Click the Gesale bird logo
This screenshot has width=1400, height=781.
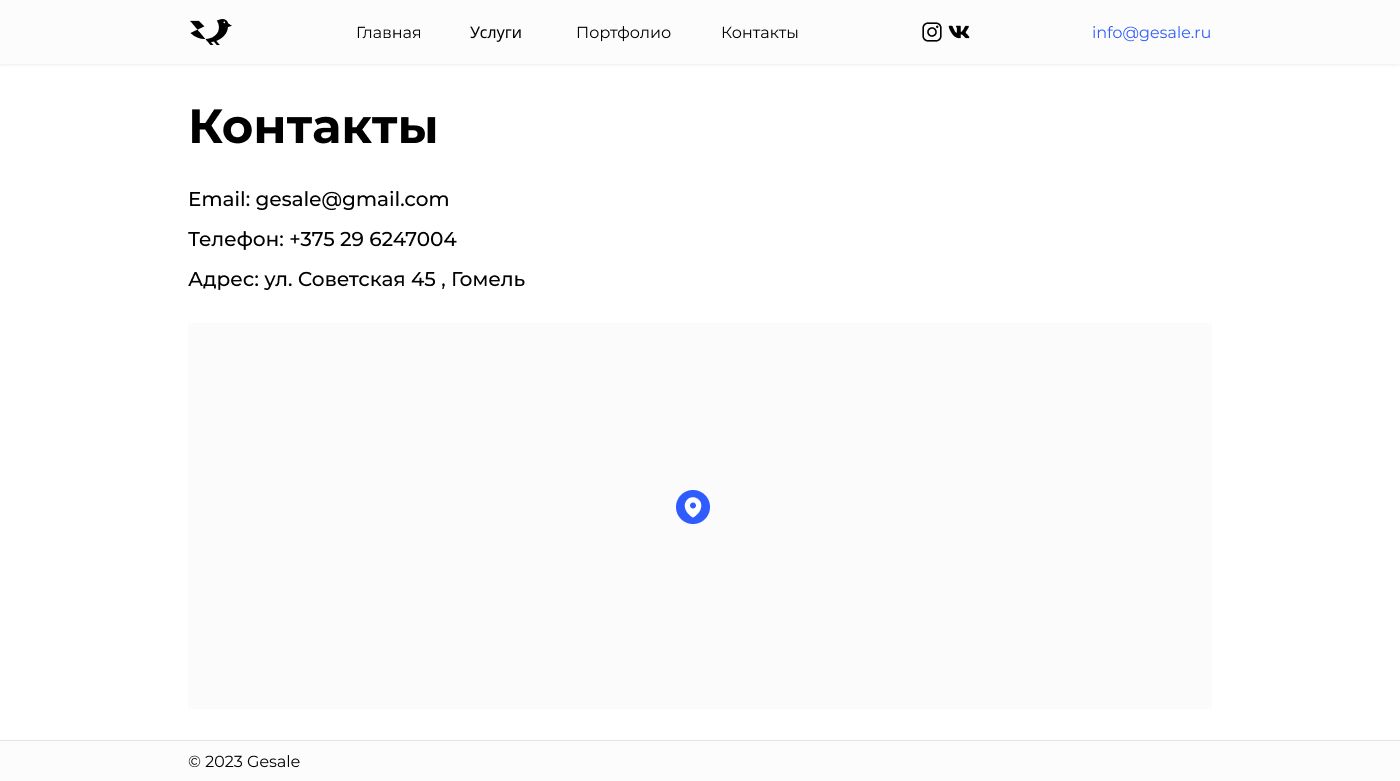pos(210,32)
